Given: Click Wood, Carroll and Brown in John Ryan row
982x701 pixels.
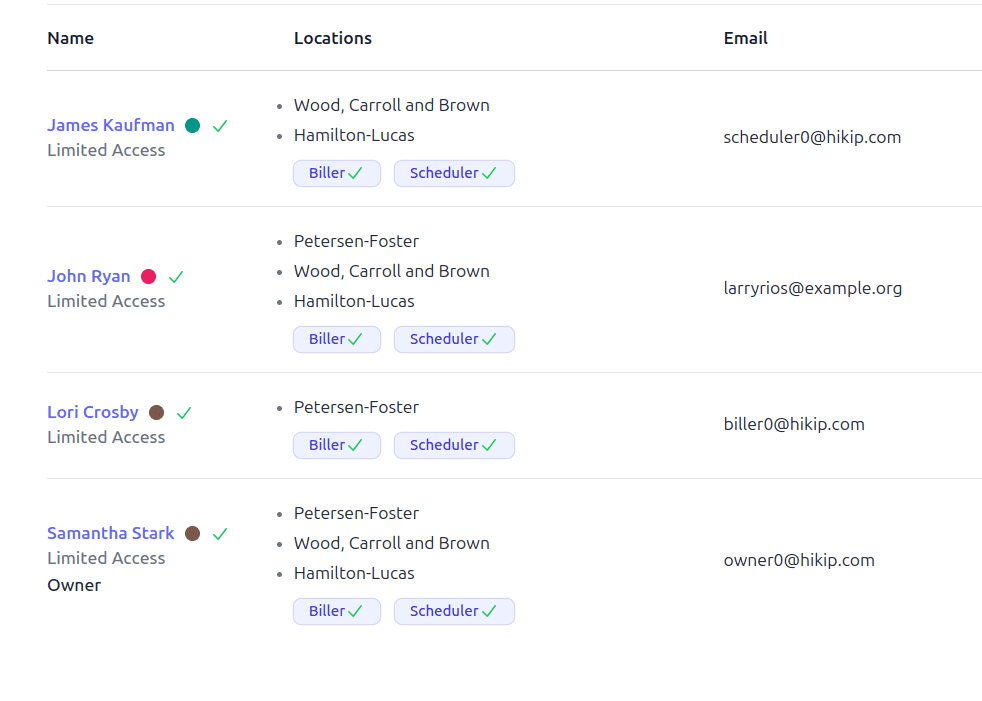Looking at the screenshot, I should coord(392,271).
